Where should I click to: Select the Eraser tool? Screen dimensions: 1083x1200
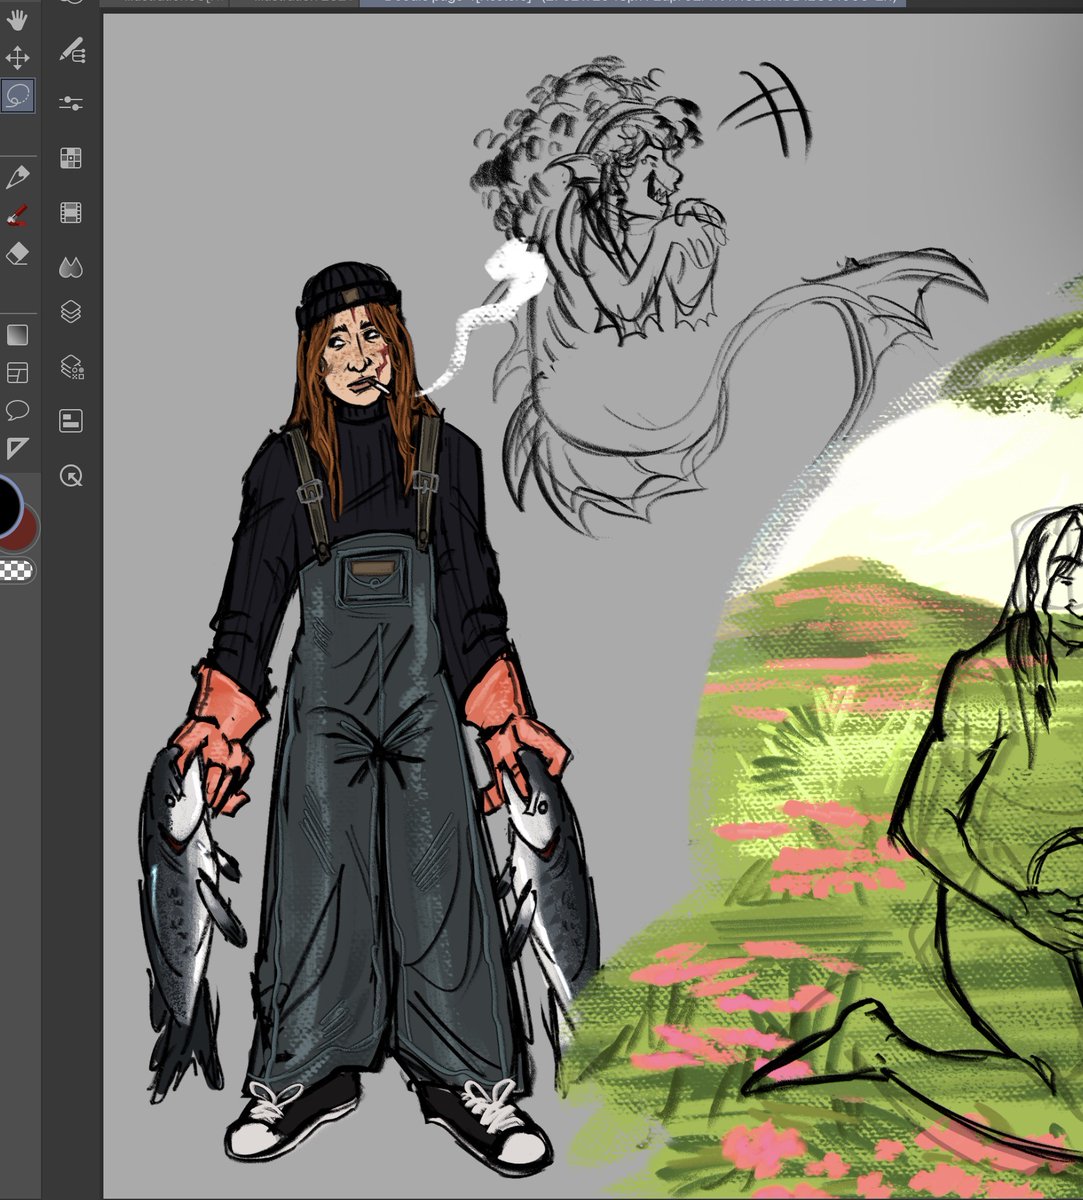pos(18,254)
